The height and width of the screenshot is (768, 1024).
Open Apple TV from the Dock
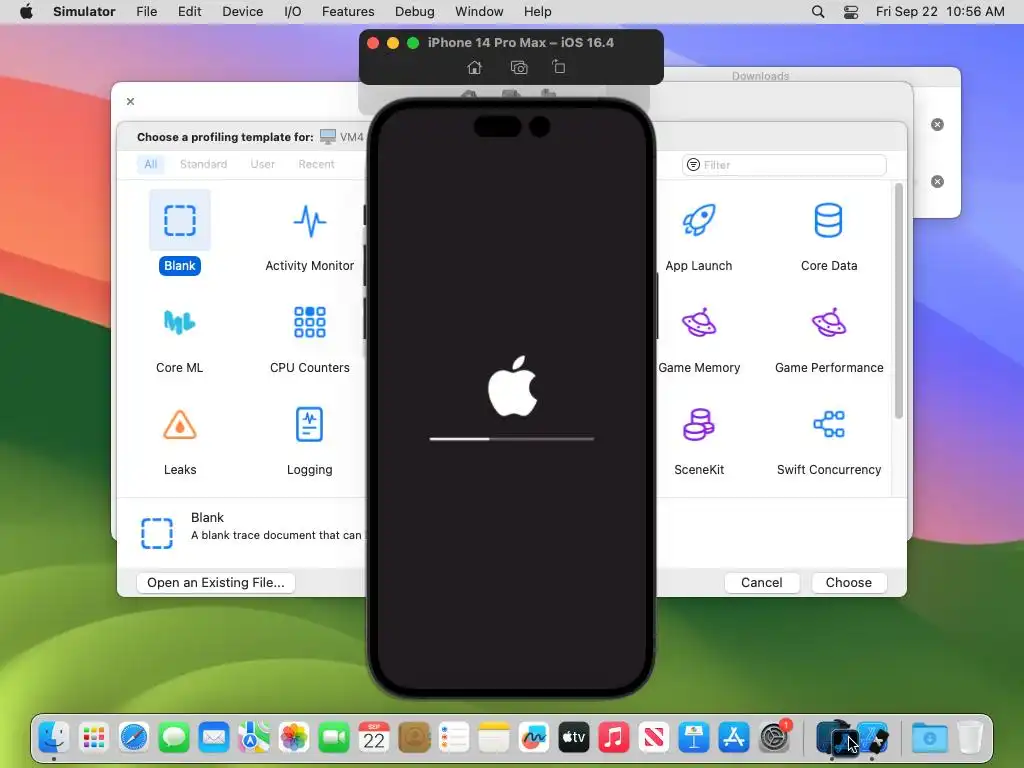pos(573,738)
